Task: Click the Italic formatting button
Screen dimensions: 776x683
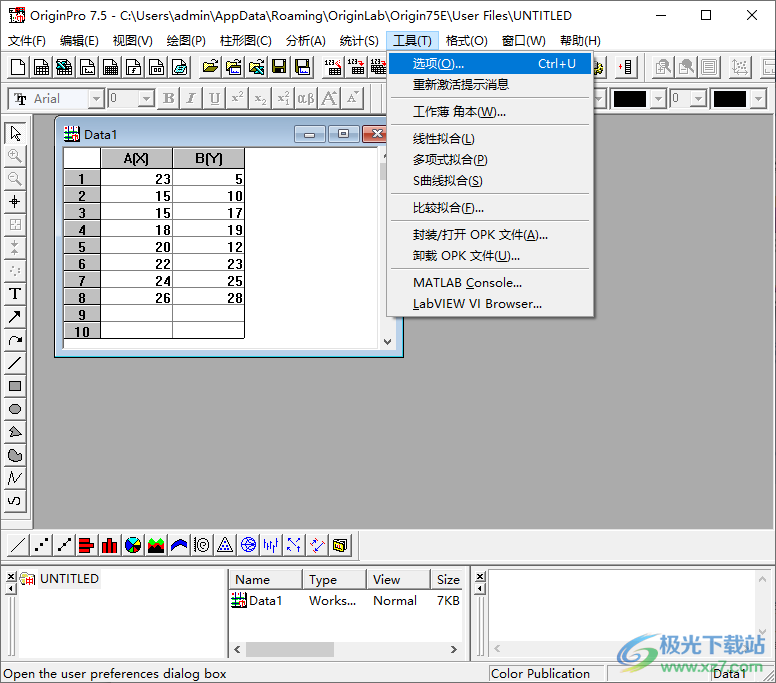Action: pyautogui.click(x=191, y=98)
